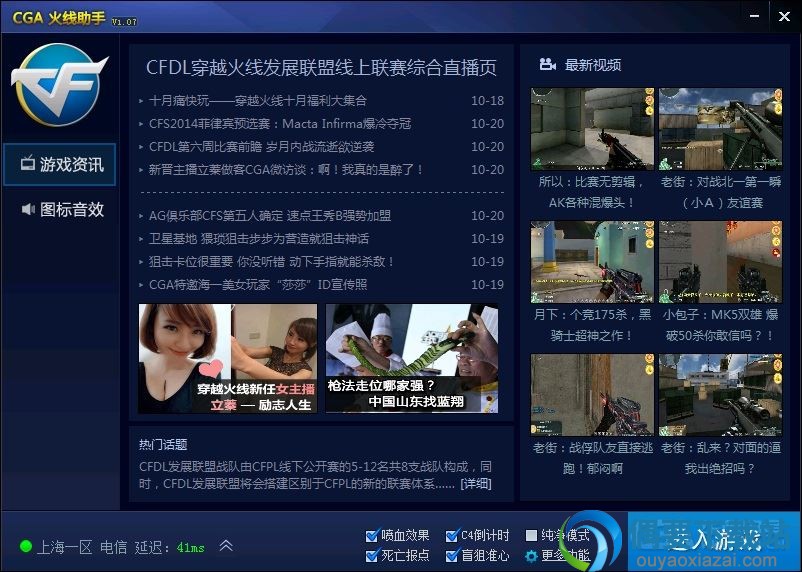802x572 pixels.
Task: Expand the server list with the double chevron
Action: tap(226, 545)
